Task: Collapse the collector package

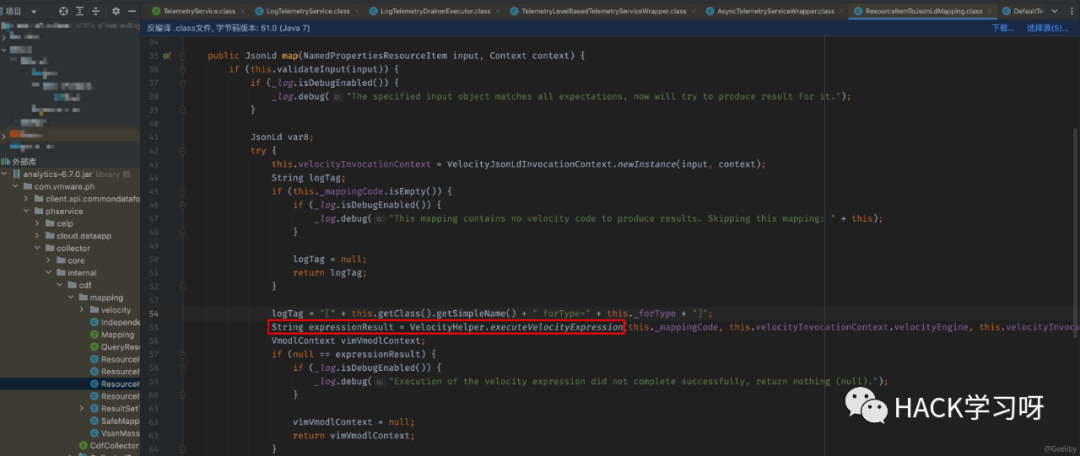Action: coord(39,248)
